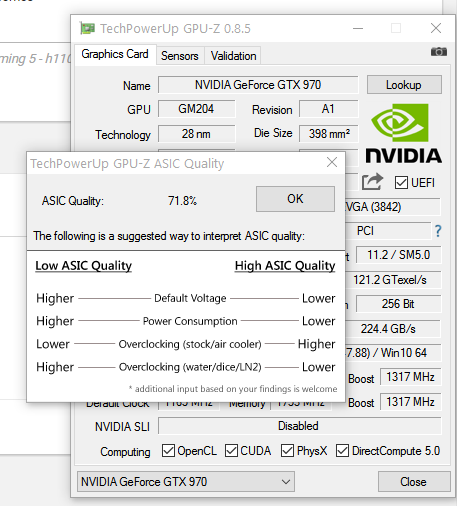Click the subvendor field showing VGA (3842)
Image resolution: width=457 pixels, height=506 pixels.
tap(393, 207)
